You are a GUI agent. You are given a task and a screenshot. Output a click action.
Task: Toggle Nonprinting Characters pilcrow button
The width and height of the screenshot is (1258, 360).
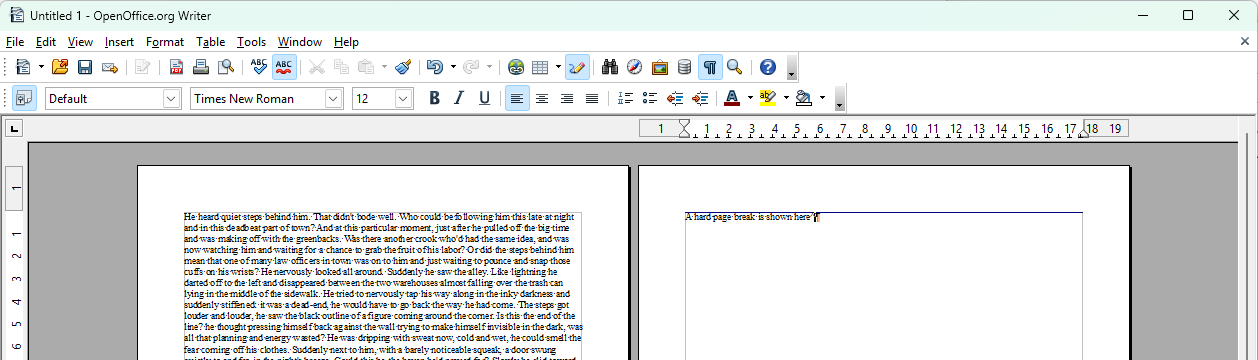tap(709, 67)
